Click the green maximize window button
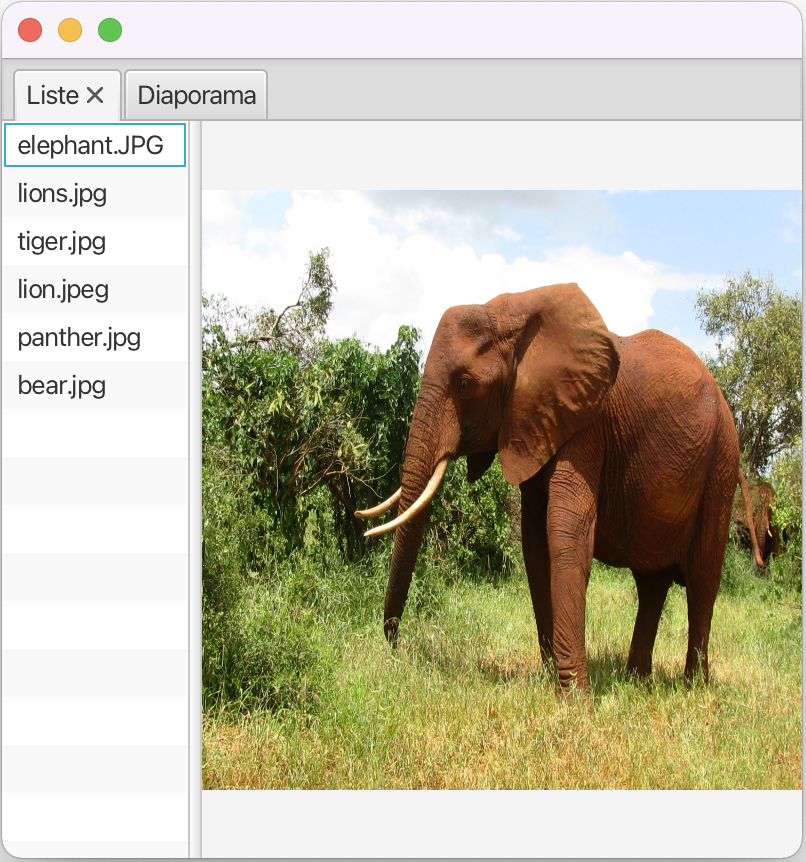The image size is (806, 862). pos(110,30)
